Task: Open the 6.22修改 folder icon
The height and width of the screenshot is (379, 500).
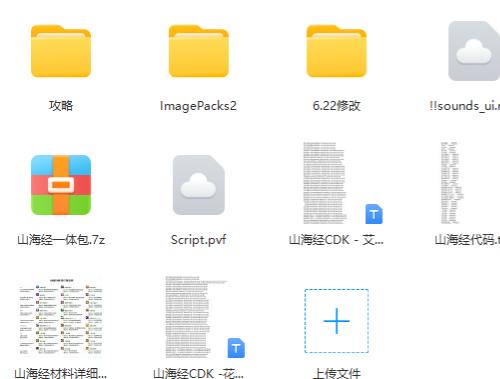Action: [x=336, y=51]
